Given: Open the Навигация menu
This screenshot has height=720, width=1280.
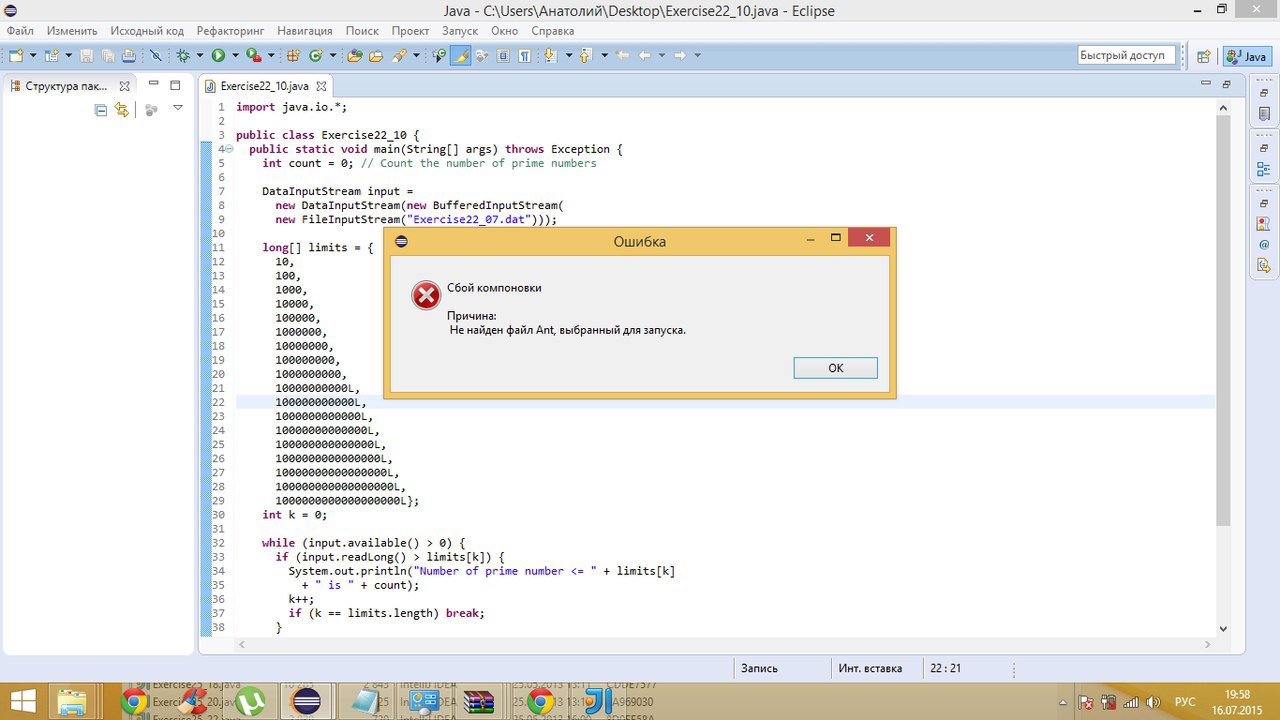Looking at the screenshot, I should point(305,31).
